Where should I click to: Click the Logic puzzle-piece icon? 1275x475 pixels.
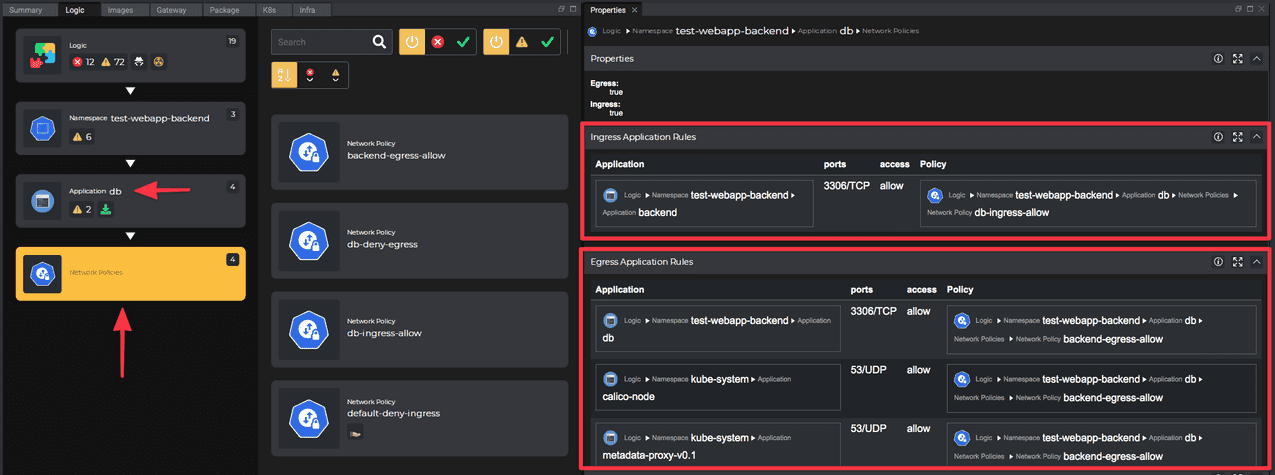[x=42, y=56]
